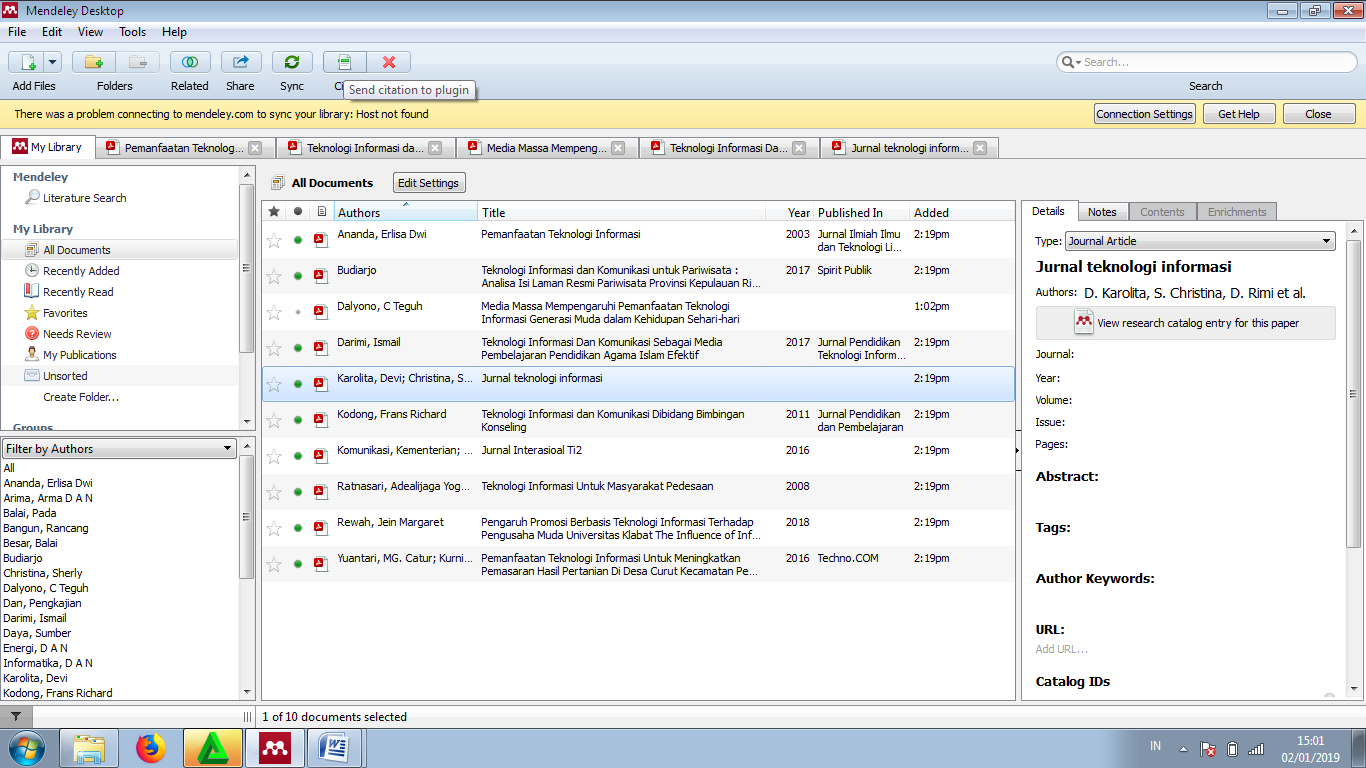Open the Add Files dropdown arrow

click(52, 62)
